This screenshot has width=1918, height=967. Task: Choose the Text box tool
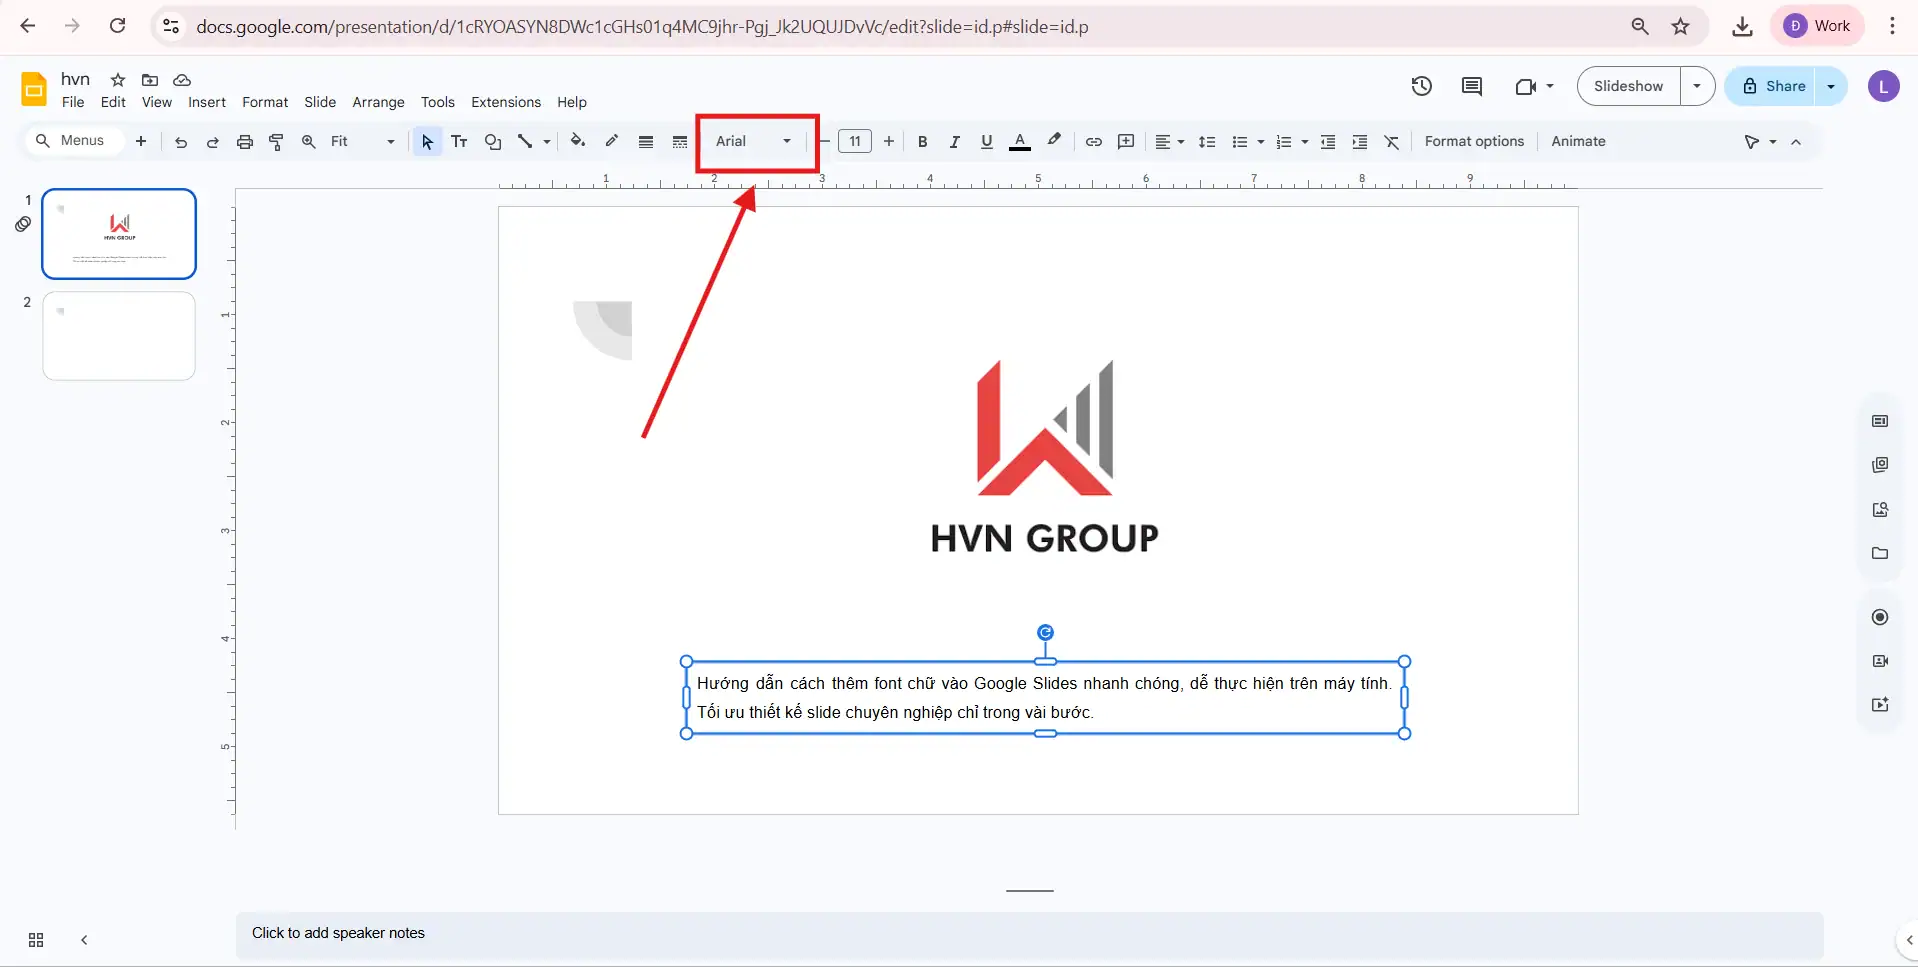pyautogui.click(x=460, y=142)
